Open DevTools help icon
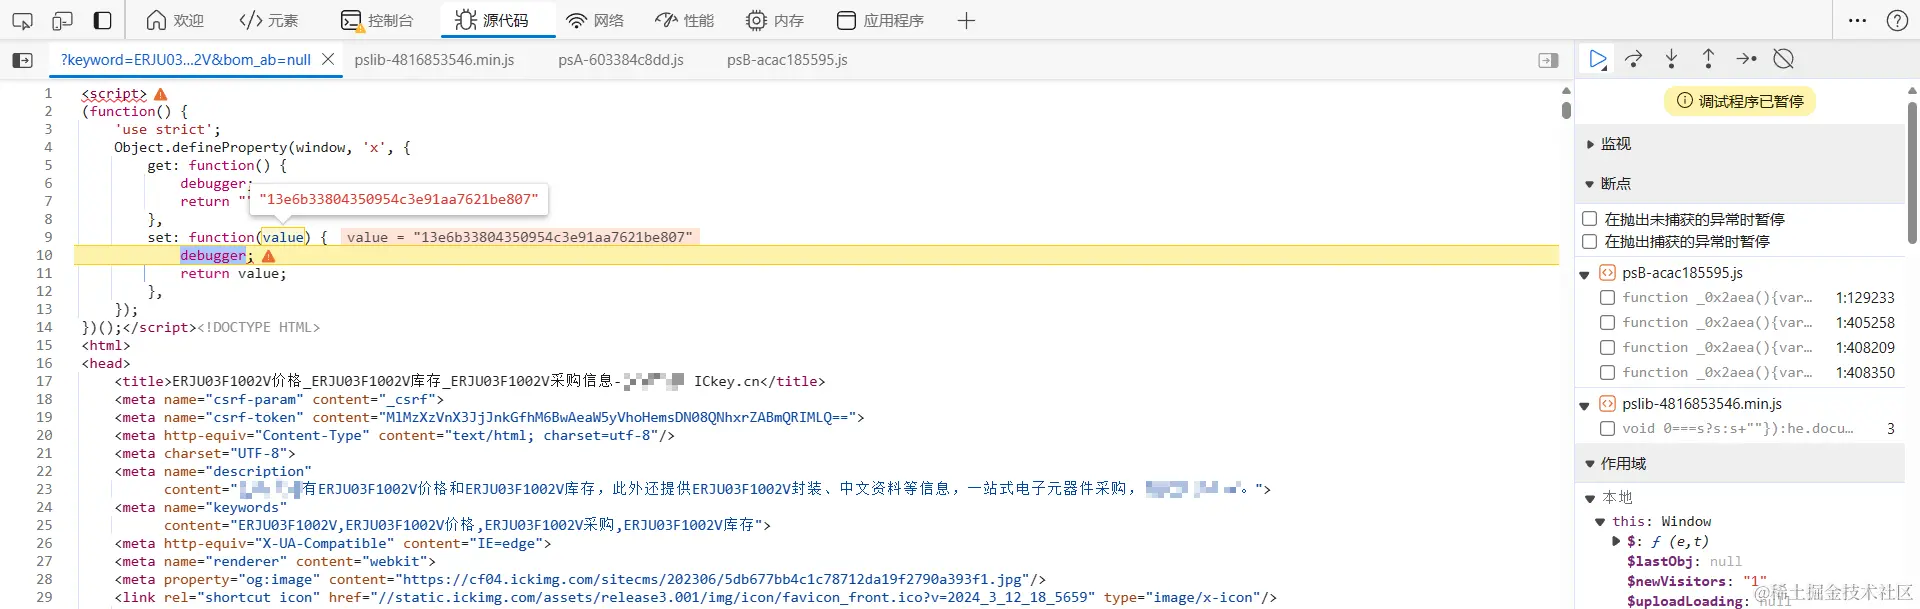This screenshot has height=609, width=1920. (x=1897, y=20)
